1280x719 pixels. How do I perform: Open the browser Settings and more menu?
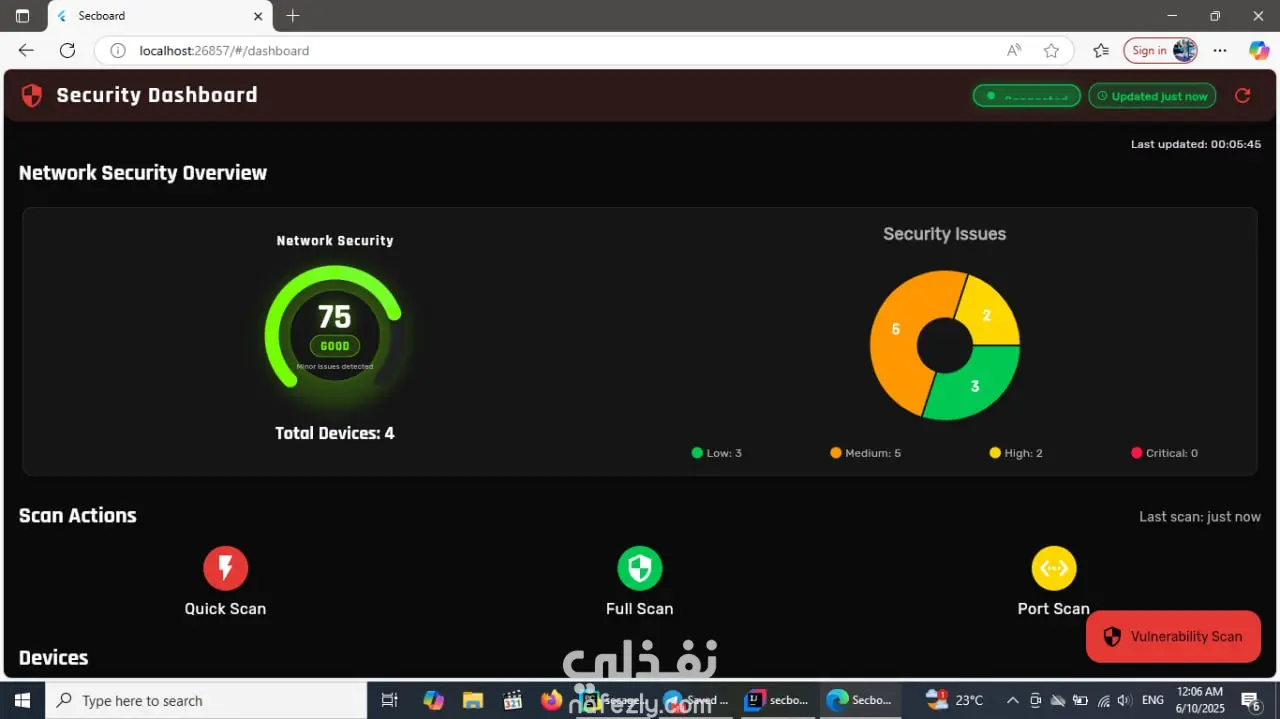point(1220,50)
